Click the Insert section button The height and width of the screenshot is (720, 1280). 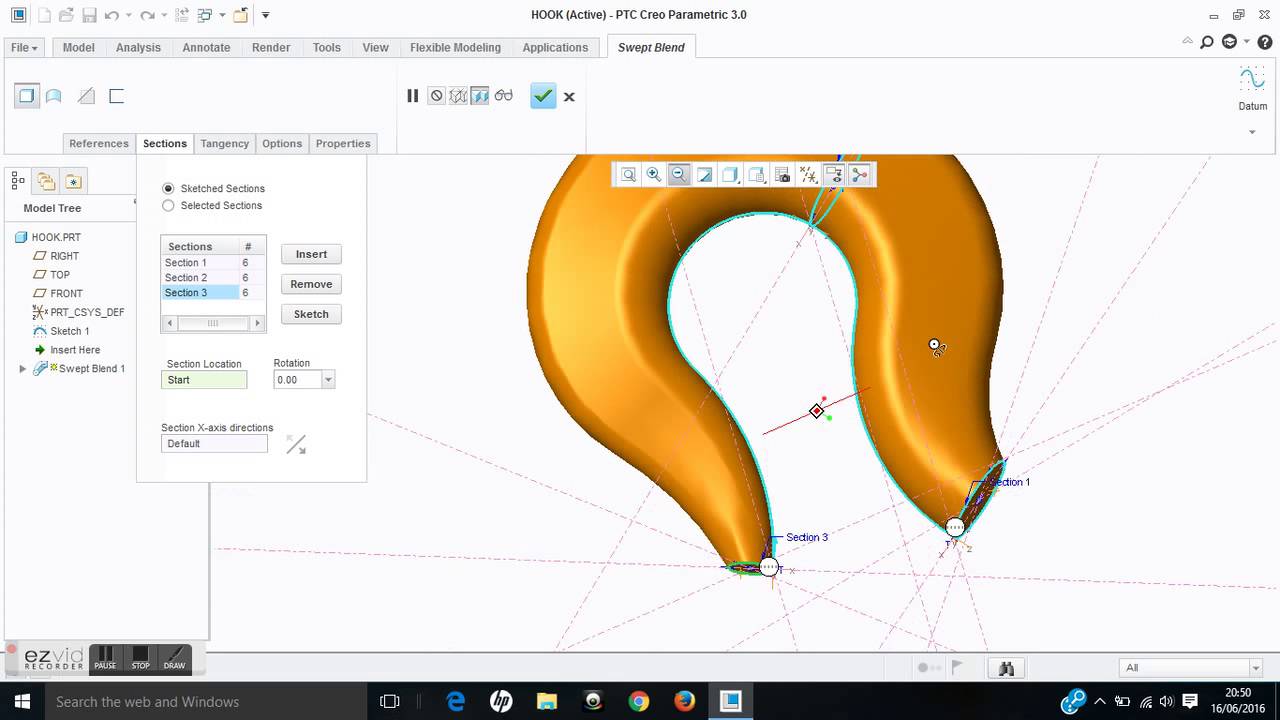pos(311,254)
